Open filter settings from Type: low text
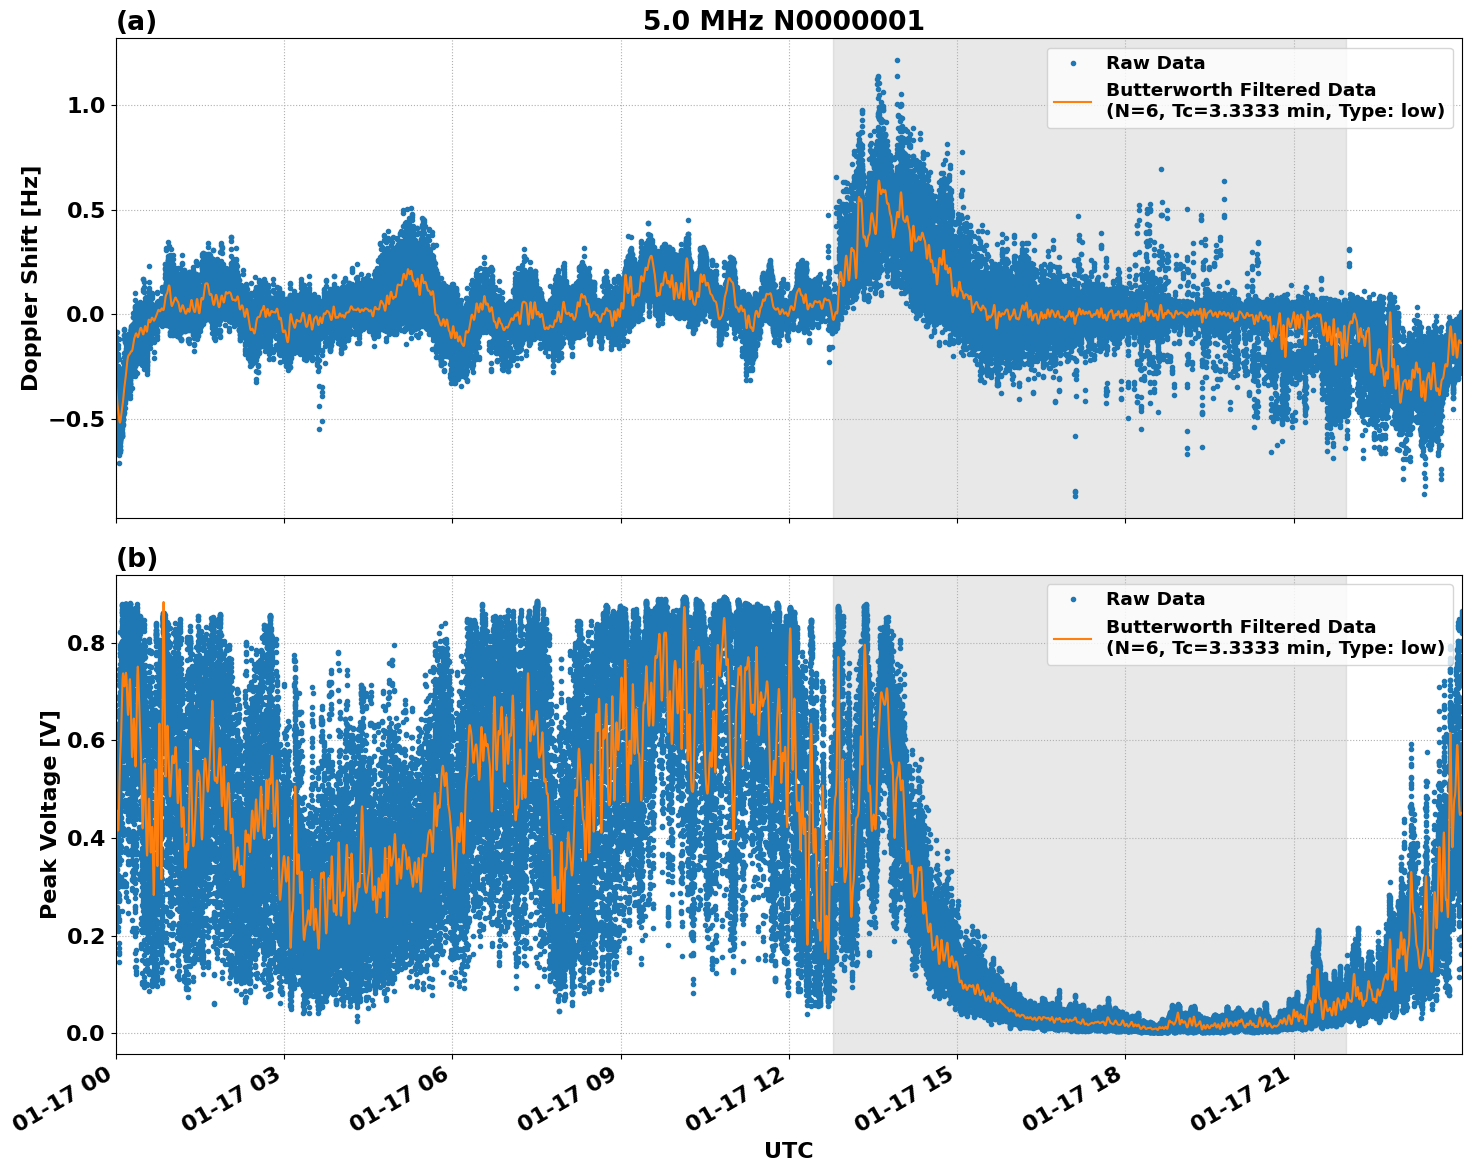The image size is (1472, 1172). pyautogui.click(x=1393, y=111)
